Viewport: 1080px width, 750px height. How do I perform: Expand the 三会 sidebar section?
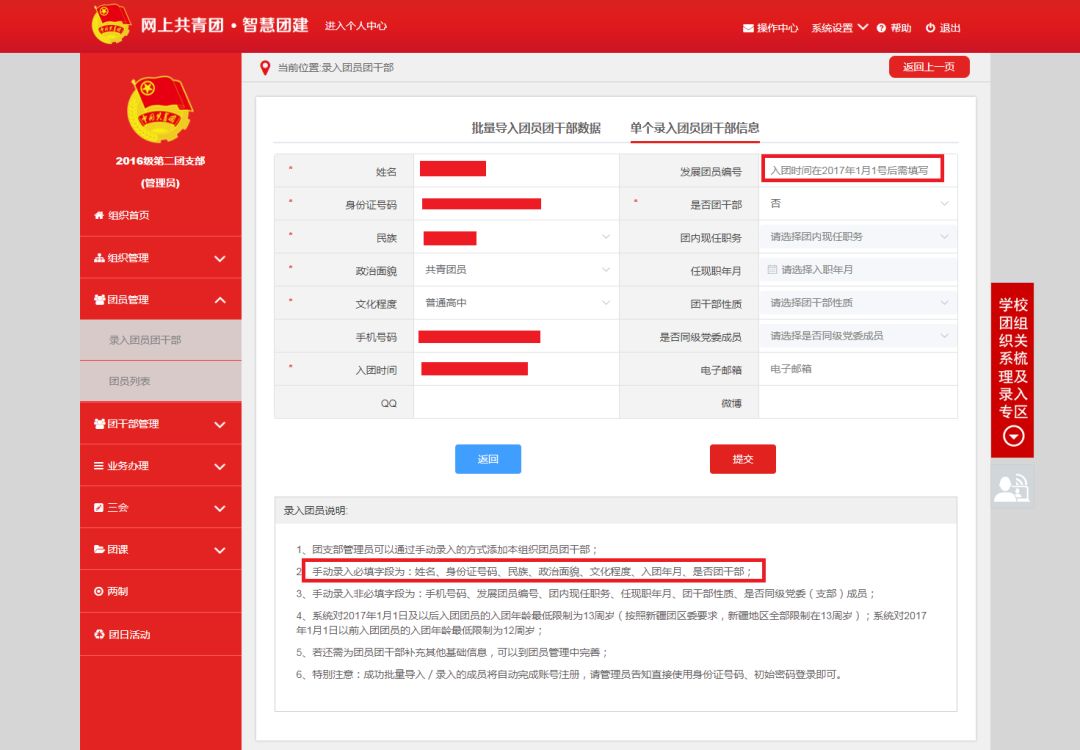tap(219, 508)
